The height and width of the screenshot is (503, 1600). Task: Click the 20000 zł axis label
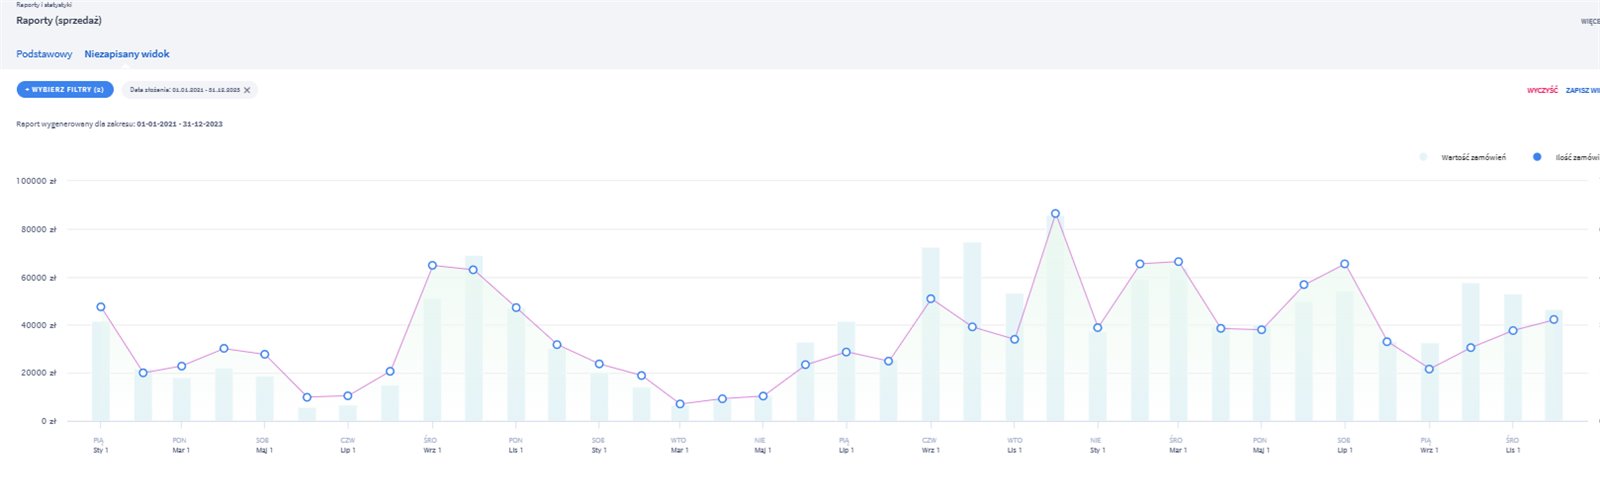(x=39, y=373)
